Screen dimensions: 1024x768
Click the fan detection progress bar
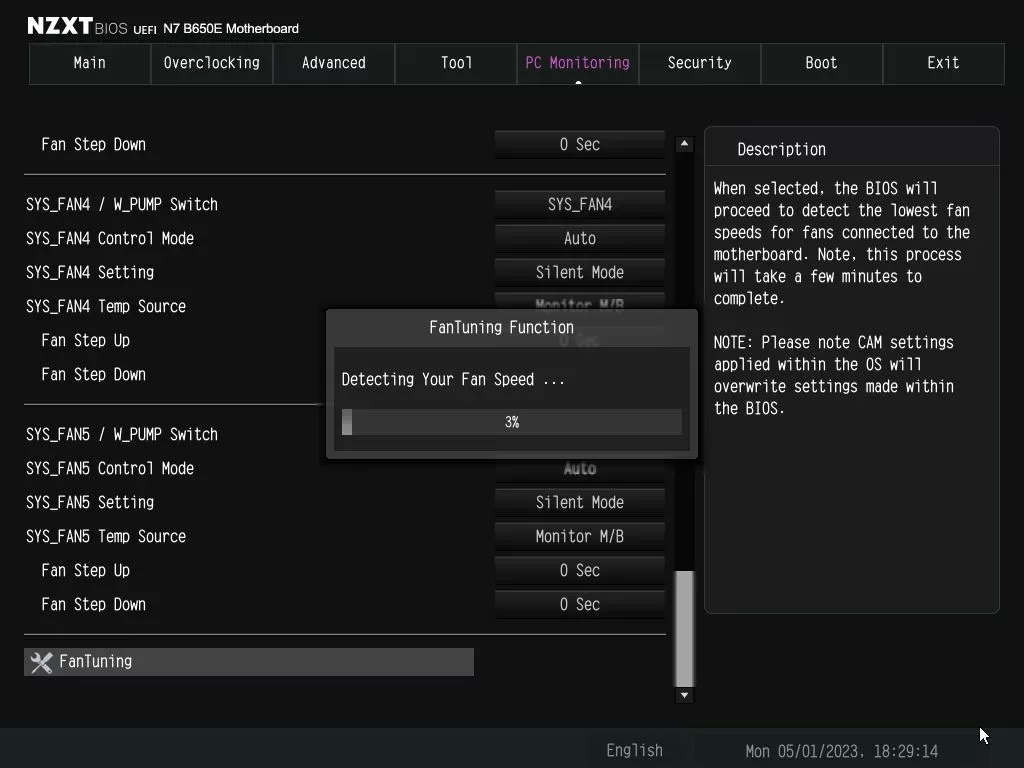[x=512, y=422]
